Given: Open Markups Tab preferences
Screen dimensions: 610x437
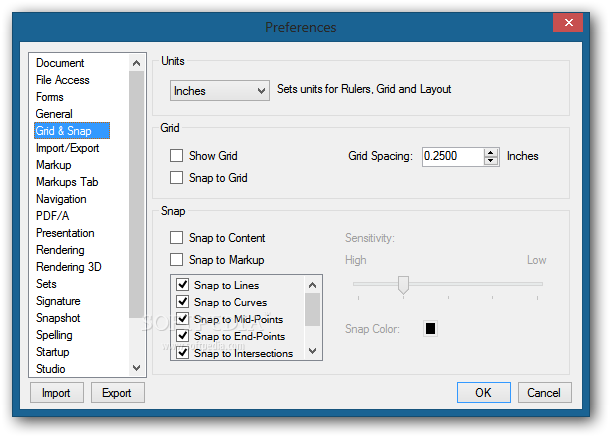Looking at the screenshot, I should 67,182.
